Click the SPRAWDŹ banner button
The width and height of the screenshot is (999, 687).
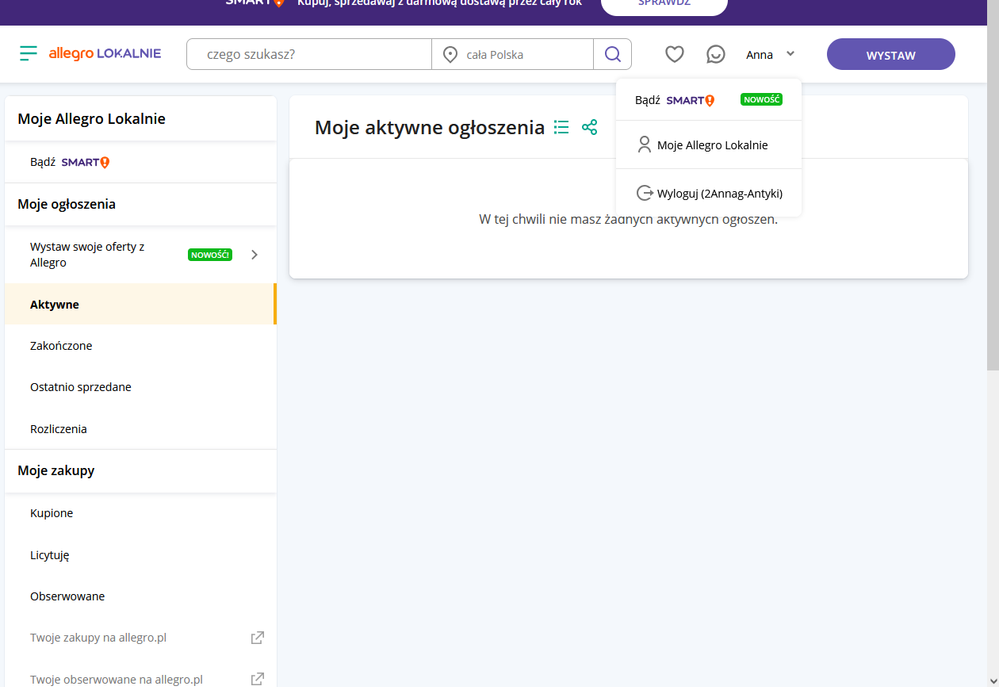[x=664, y=5]
